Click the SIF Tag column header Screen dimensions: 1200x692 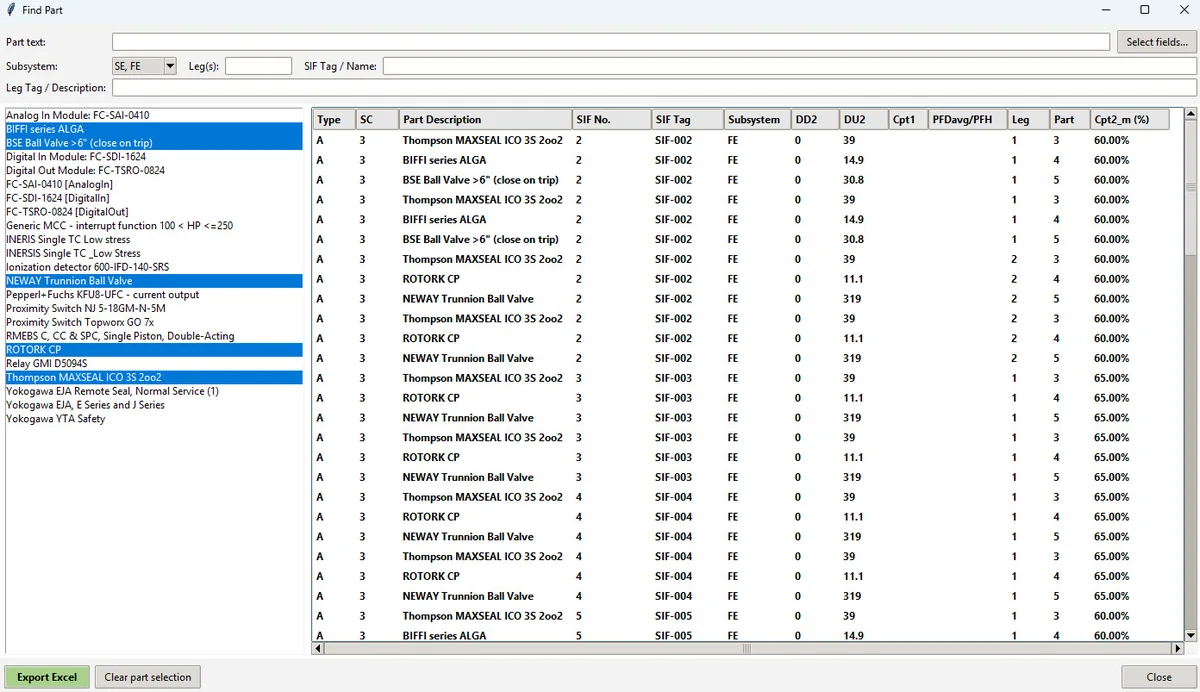(x=687, y=119)
